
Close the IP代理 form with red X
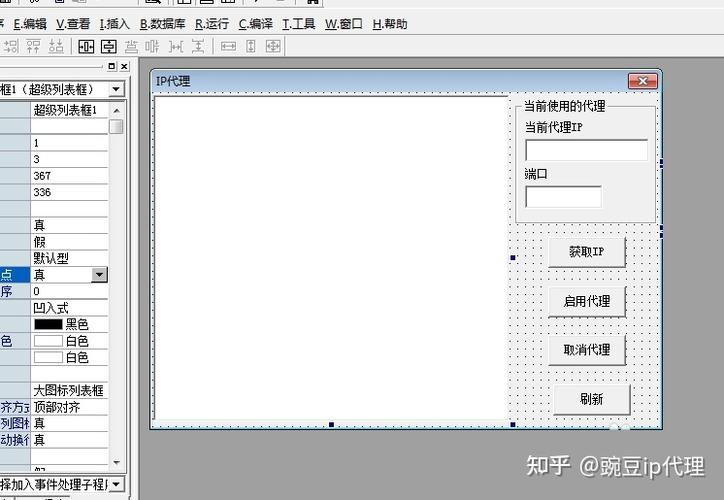[642, 81]
